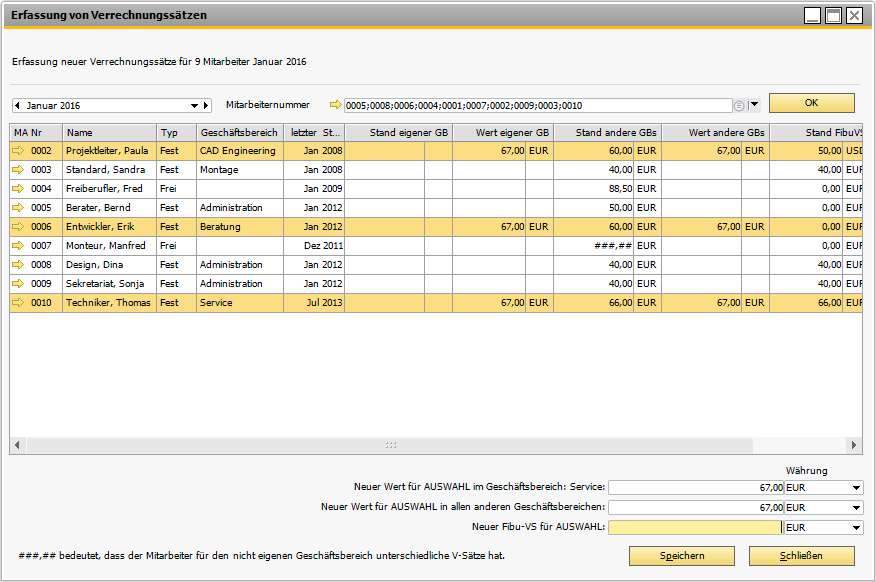Expand currency dropdown for Geschäftsbereich Service value
This screenshot has height=582, width=876.
click(x=856, y=488)
